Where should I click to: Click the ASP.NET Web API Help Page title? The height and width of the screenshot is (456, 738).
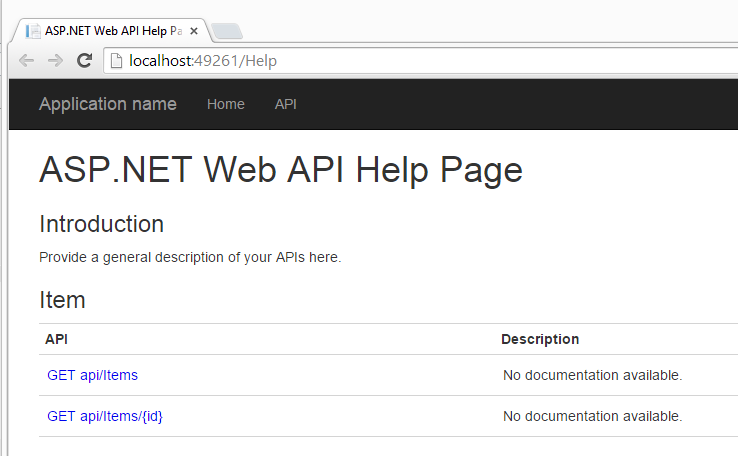pos(281,170)
